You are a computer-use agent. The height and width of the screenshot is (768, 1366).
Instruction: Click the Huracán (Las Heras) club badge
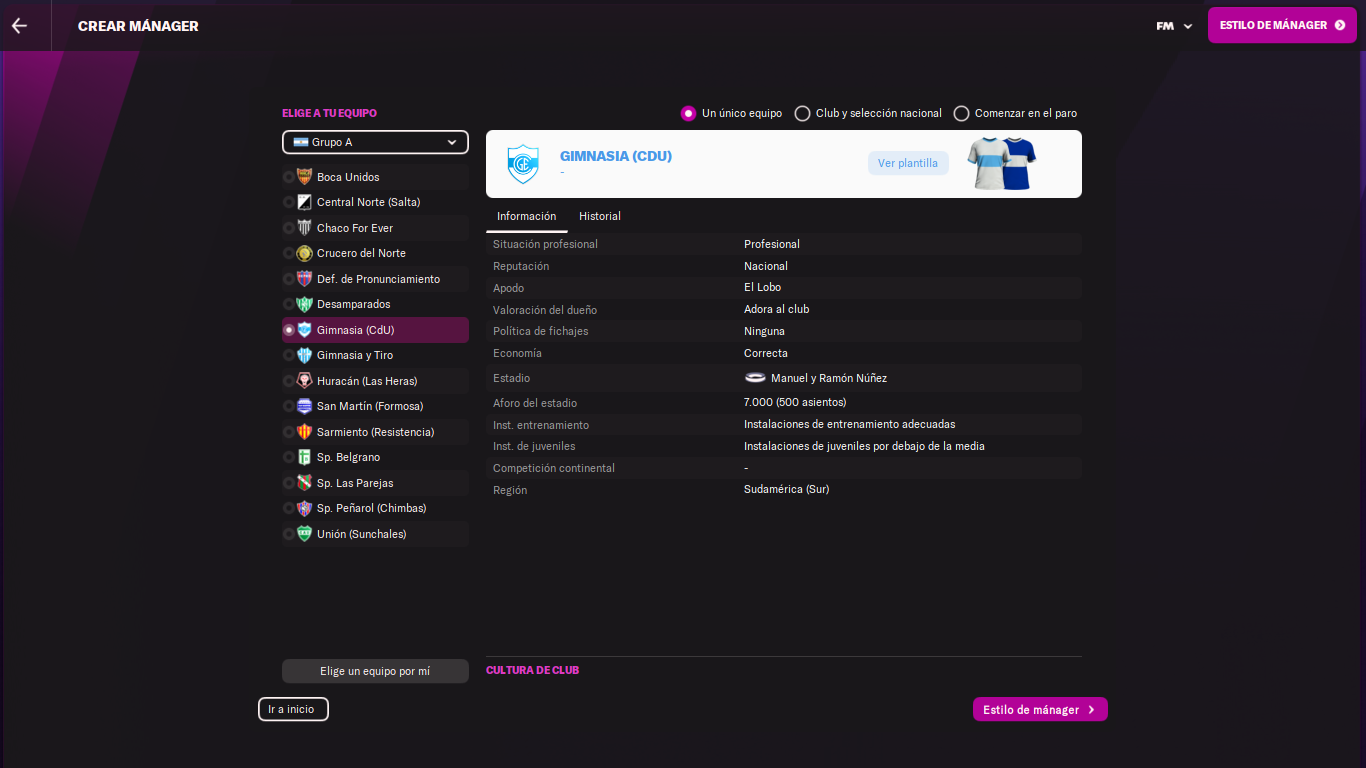(x=304, y=381)
